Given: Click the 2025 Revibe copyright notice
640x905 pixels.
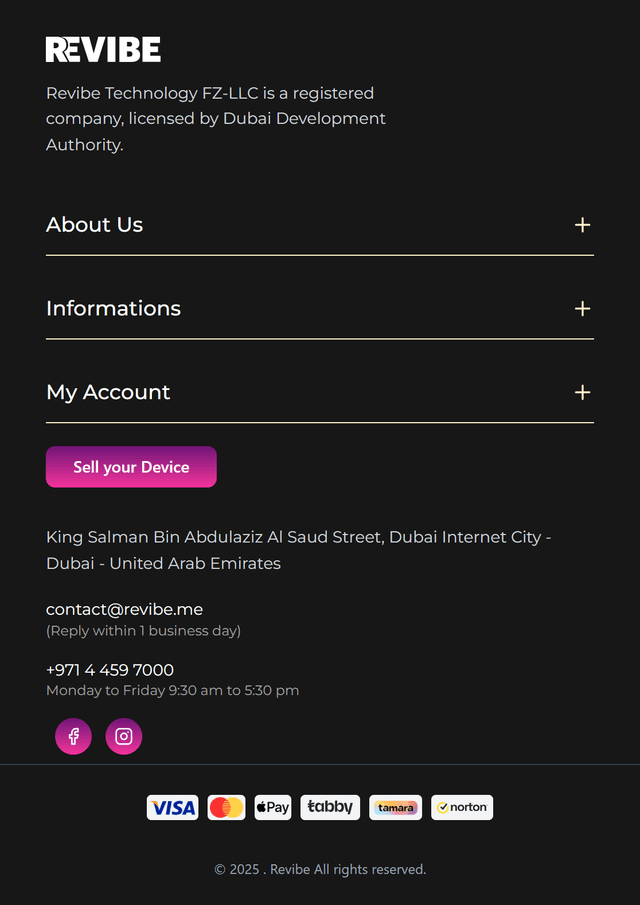Looking at the screenshot, I should [x=320, y=870].
